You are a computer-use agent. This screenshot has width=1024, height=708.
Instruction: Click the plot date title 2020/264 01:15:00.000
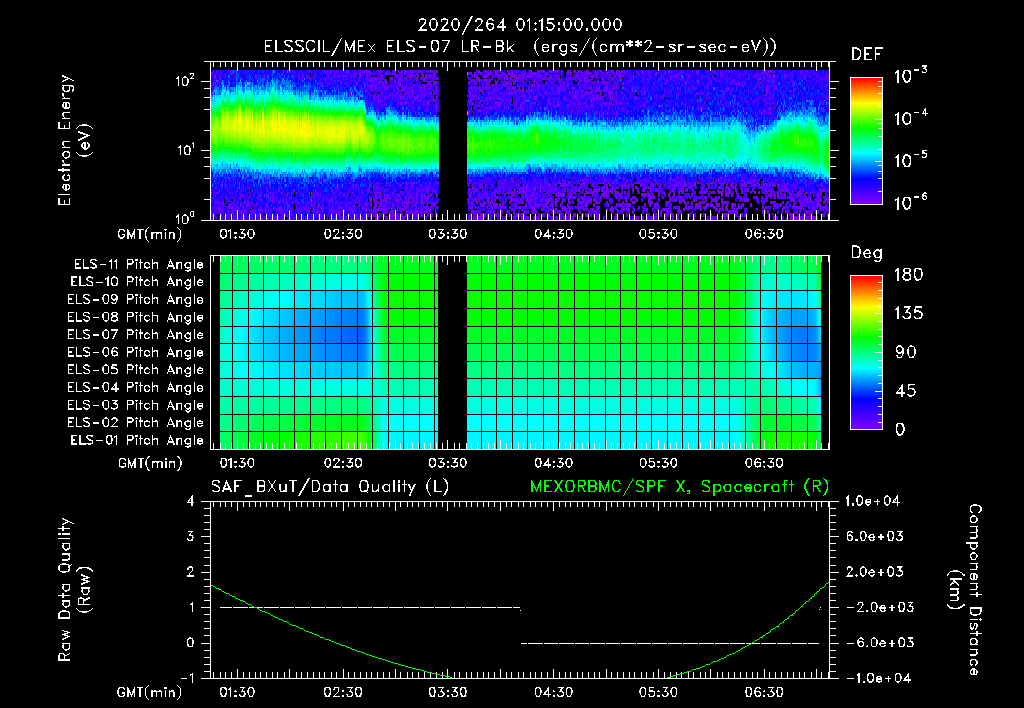pos(520,25)
